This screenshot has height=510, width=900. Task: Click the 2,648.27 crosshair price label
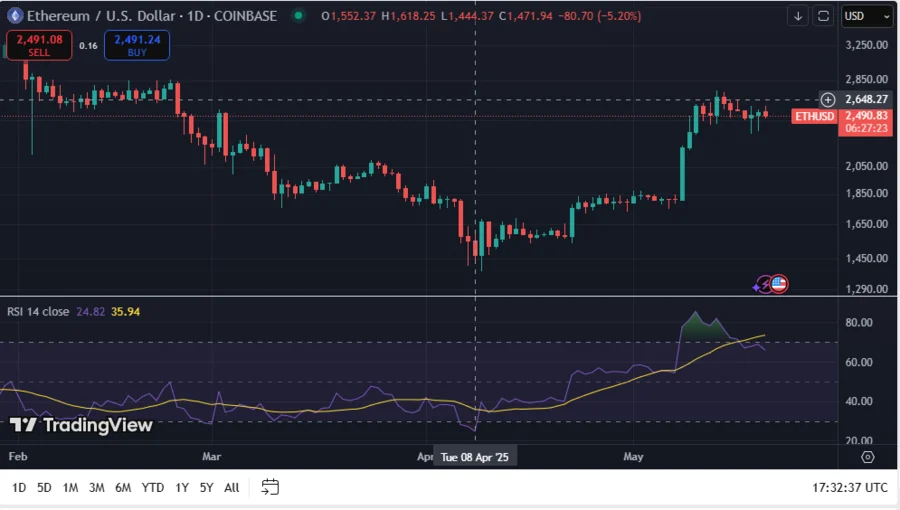coord(866,99)
